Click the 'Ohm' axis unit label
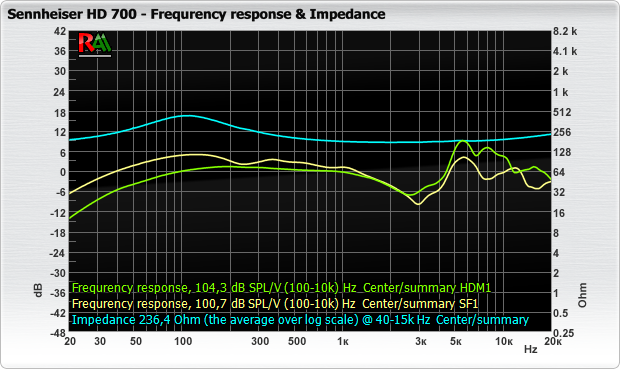This screenshot has width=620, height=369. point(582,295)
